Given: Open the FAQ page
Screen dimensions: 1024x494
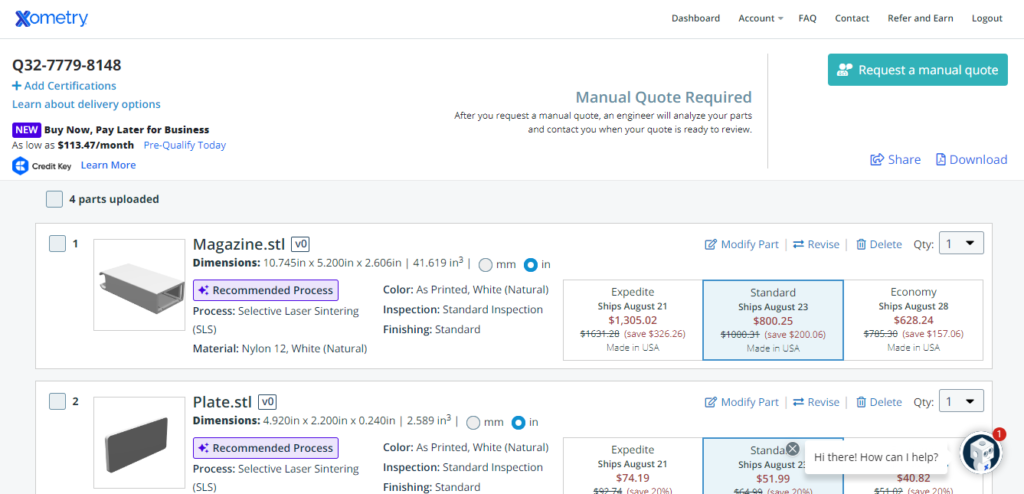Looking at the screenshot, I should [807, 18].
